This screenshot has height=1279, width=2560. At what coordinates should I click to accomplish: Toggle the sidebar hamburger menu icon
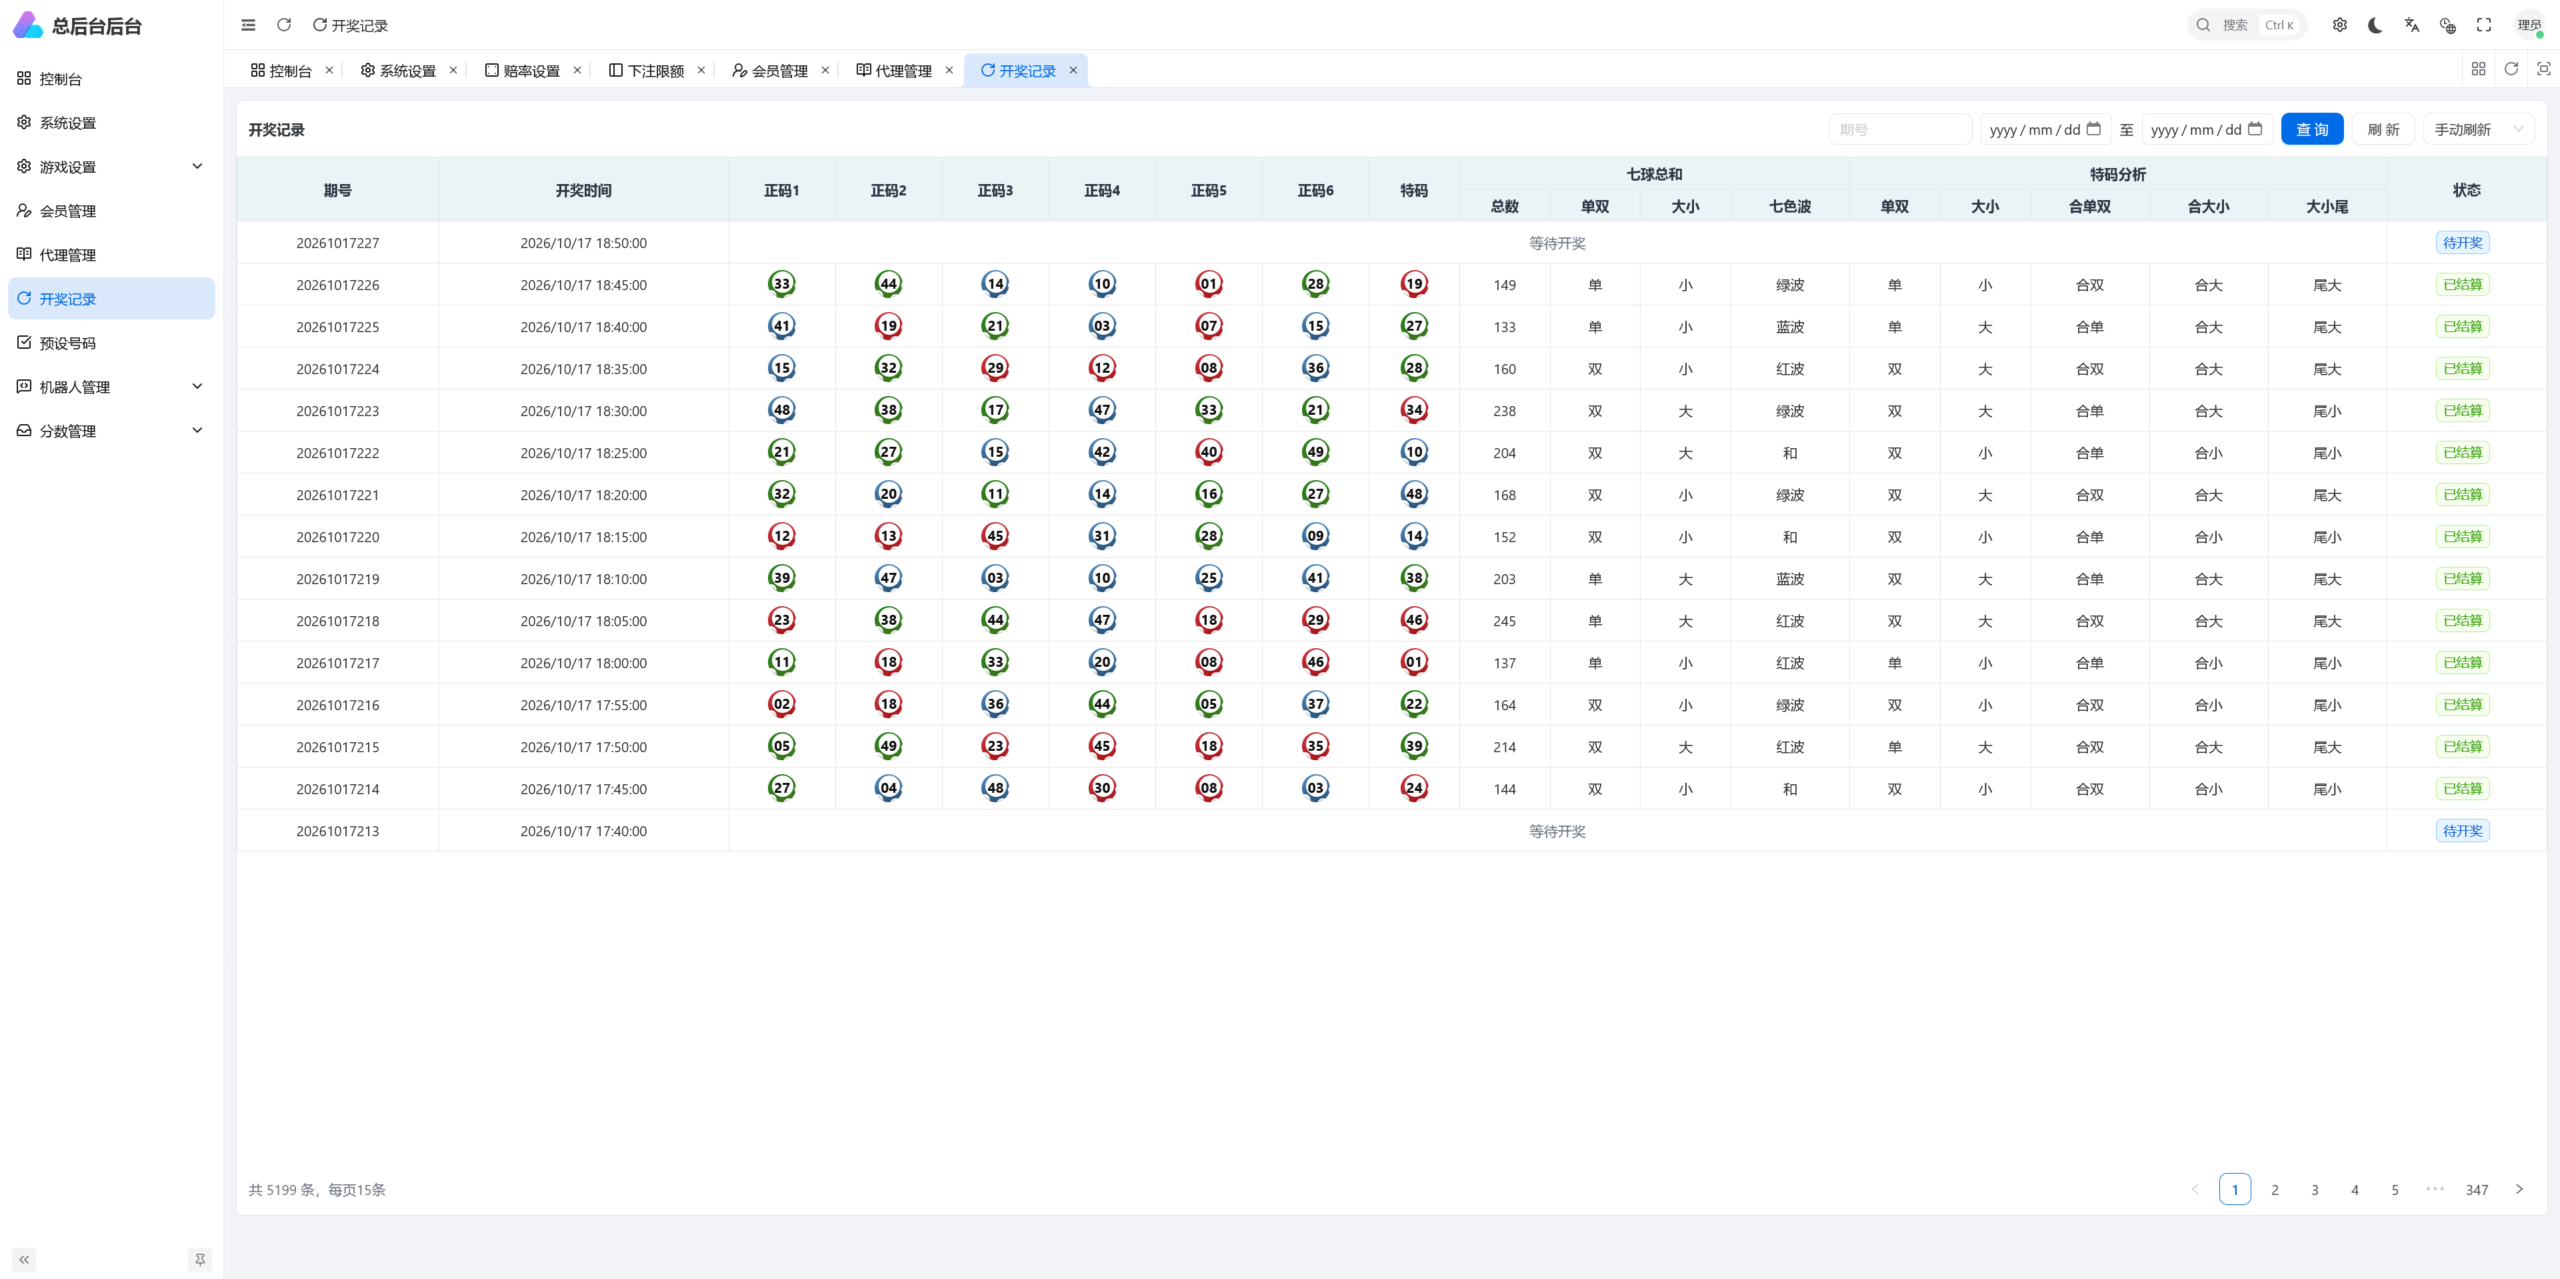tap(248, 25)
